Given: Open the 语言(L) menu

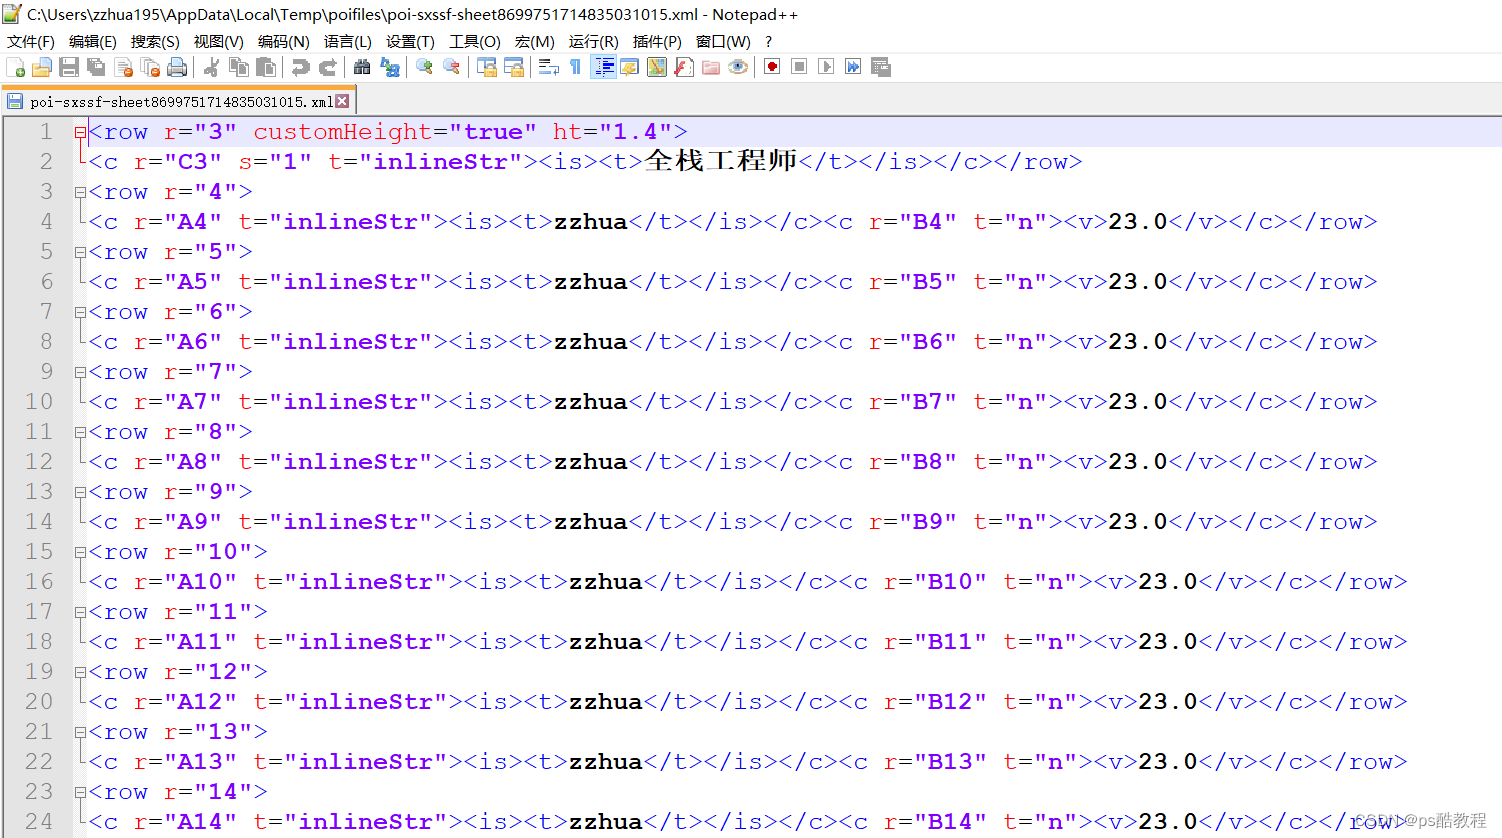Looking at the screenshot, I should tap(348, 41).
